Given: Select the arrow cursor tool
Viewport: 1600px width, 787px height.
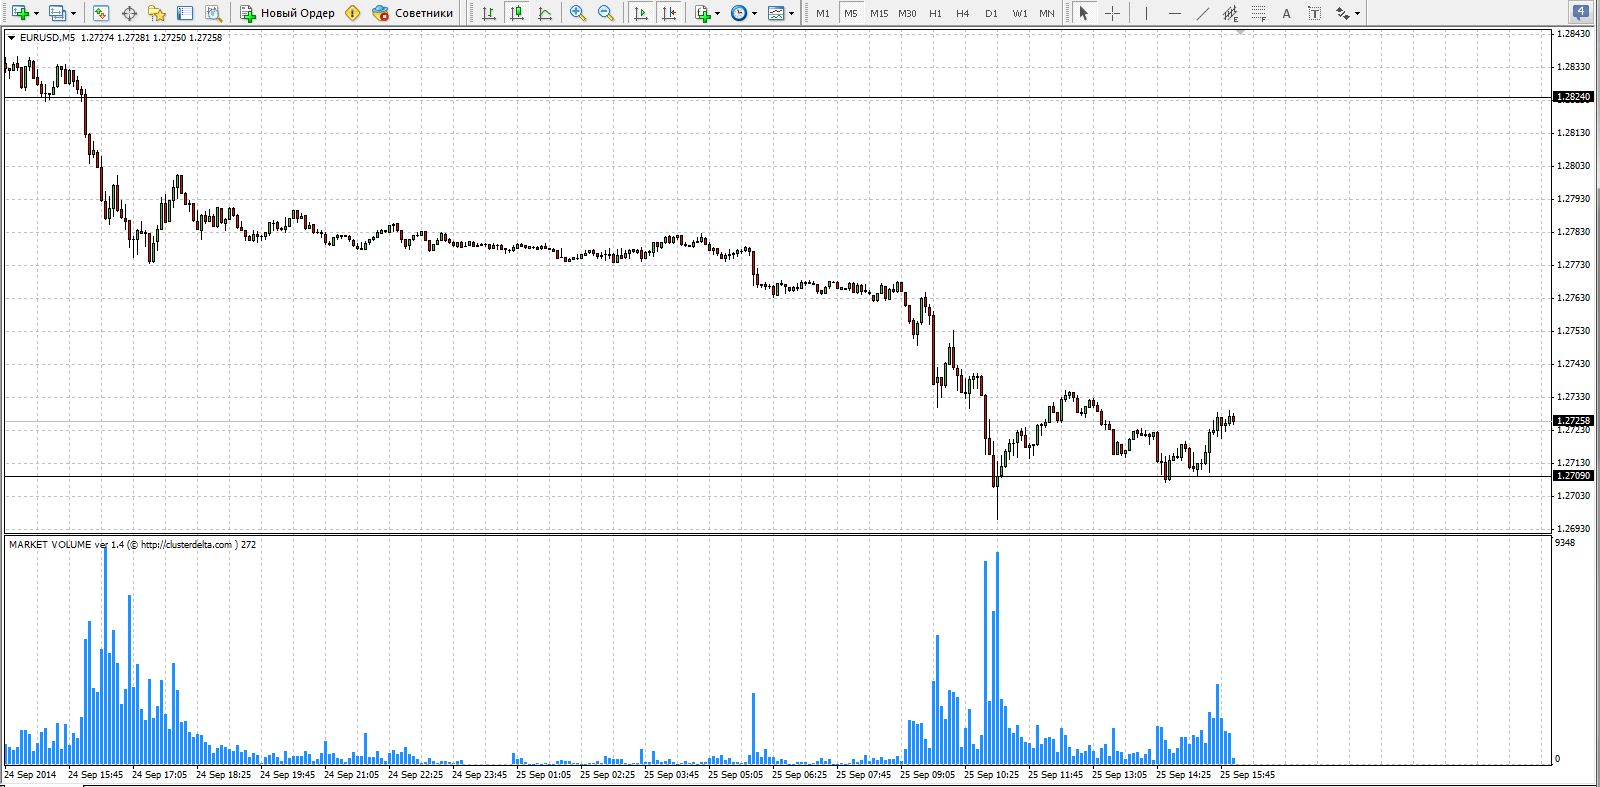Looking at the screenshot, I should [x=1084, y=13].
